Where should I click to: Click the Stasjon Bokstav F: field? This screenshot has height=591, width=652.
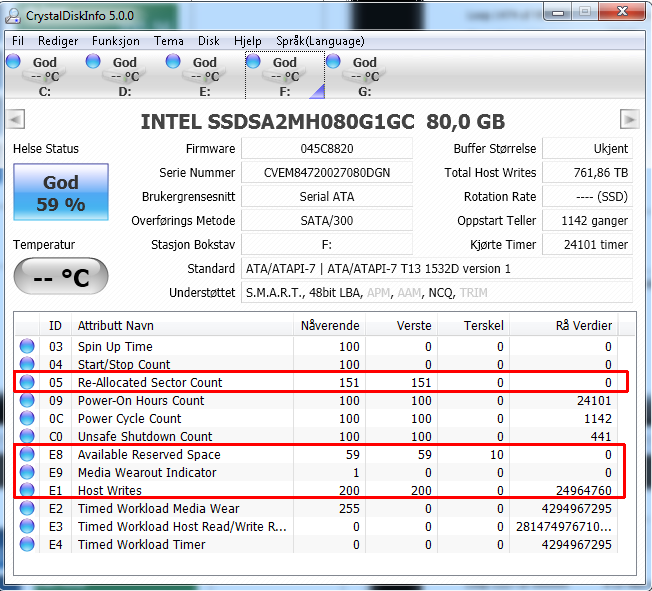click(327, 245)
